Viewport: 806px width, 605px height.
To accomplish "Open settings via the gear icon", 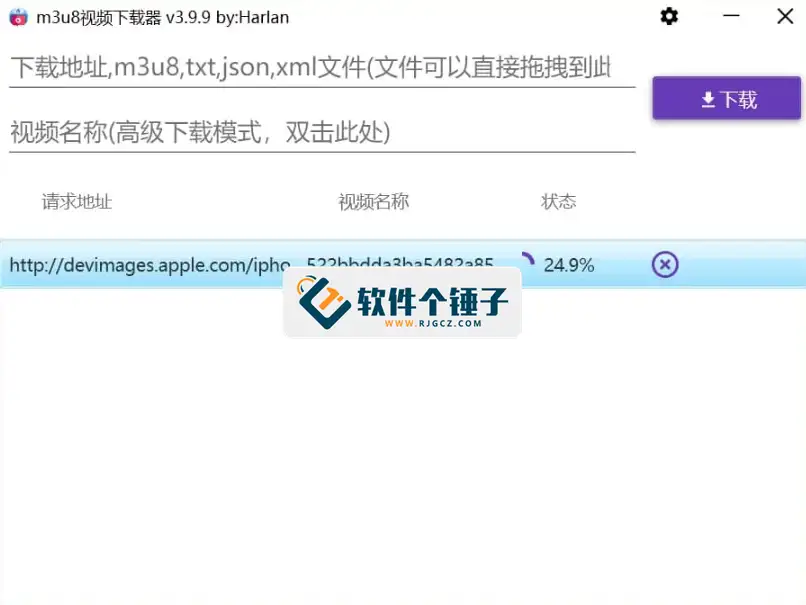I will (x=670, y=16).
